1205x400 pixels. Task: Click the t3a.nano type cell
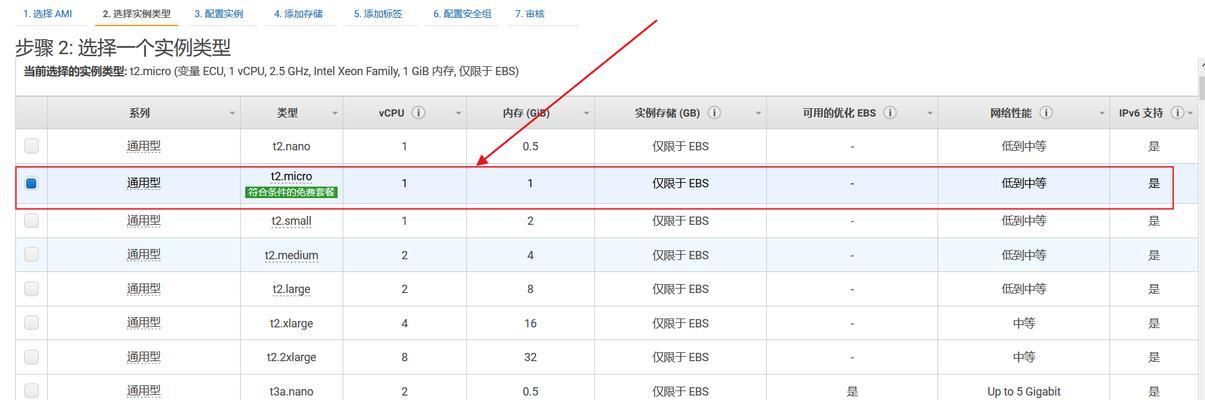coord(291,392)
